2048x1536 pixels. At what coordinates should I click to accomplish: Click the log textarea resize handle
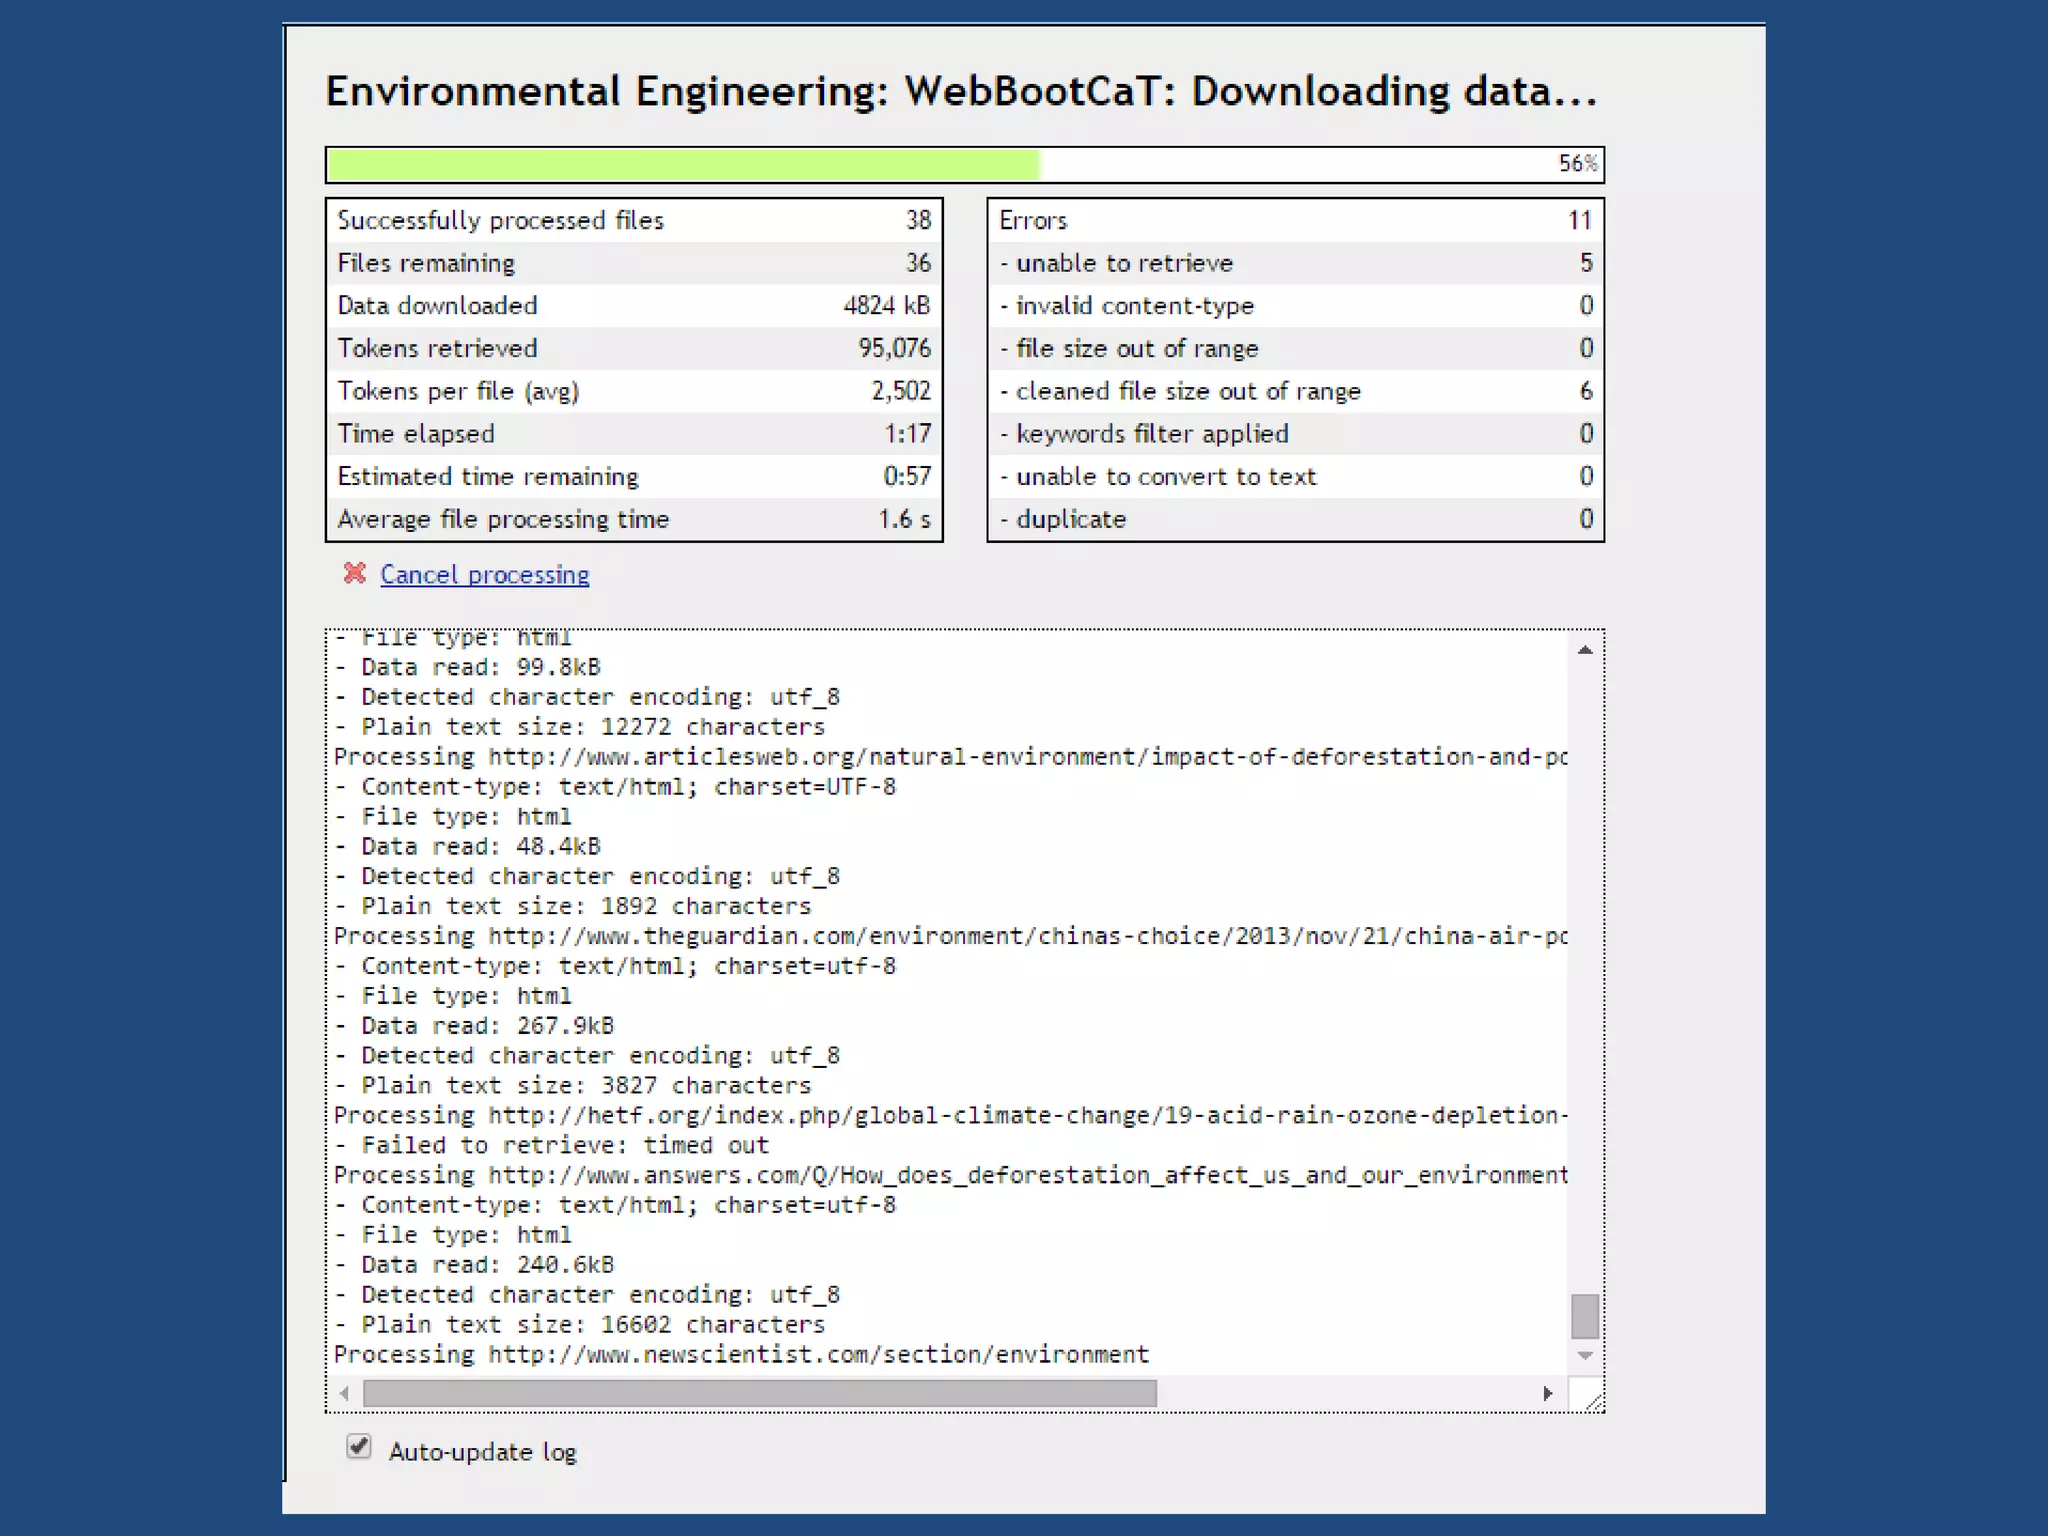[x=1594, y=1403]
